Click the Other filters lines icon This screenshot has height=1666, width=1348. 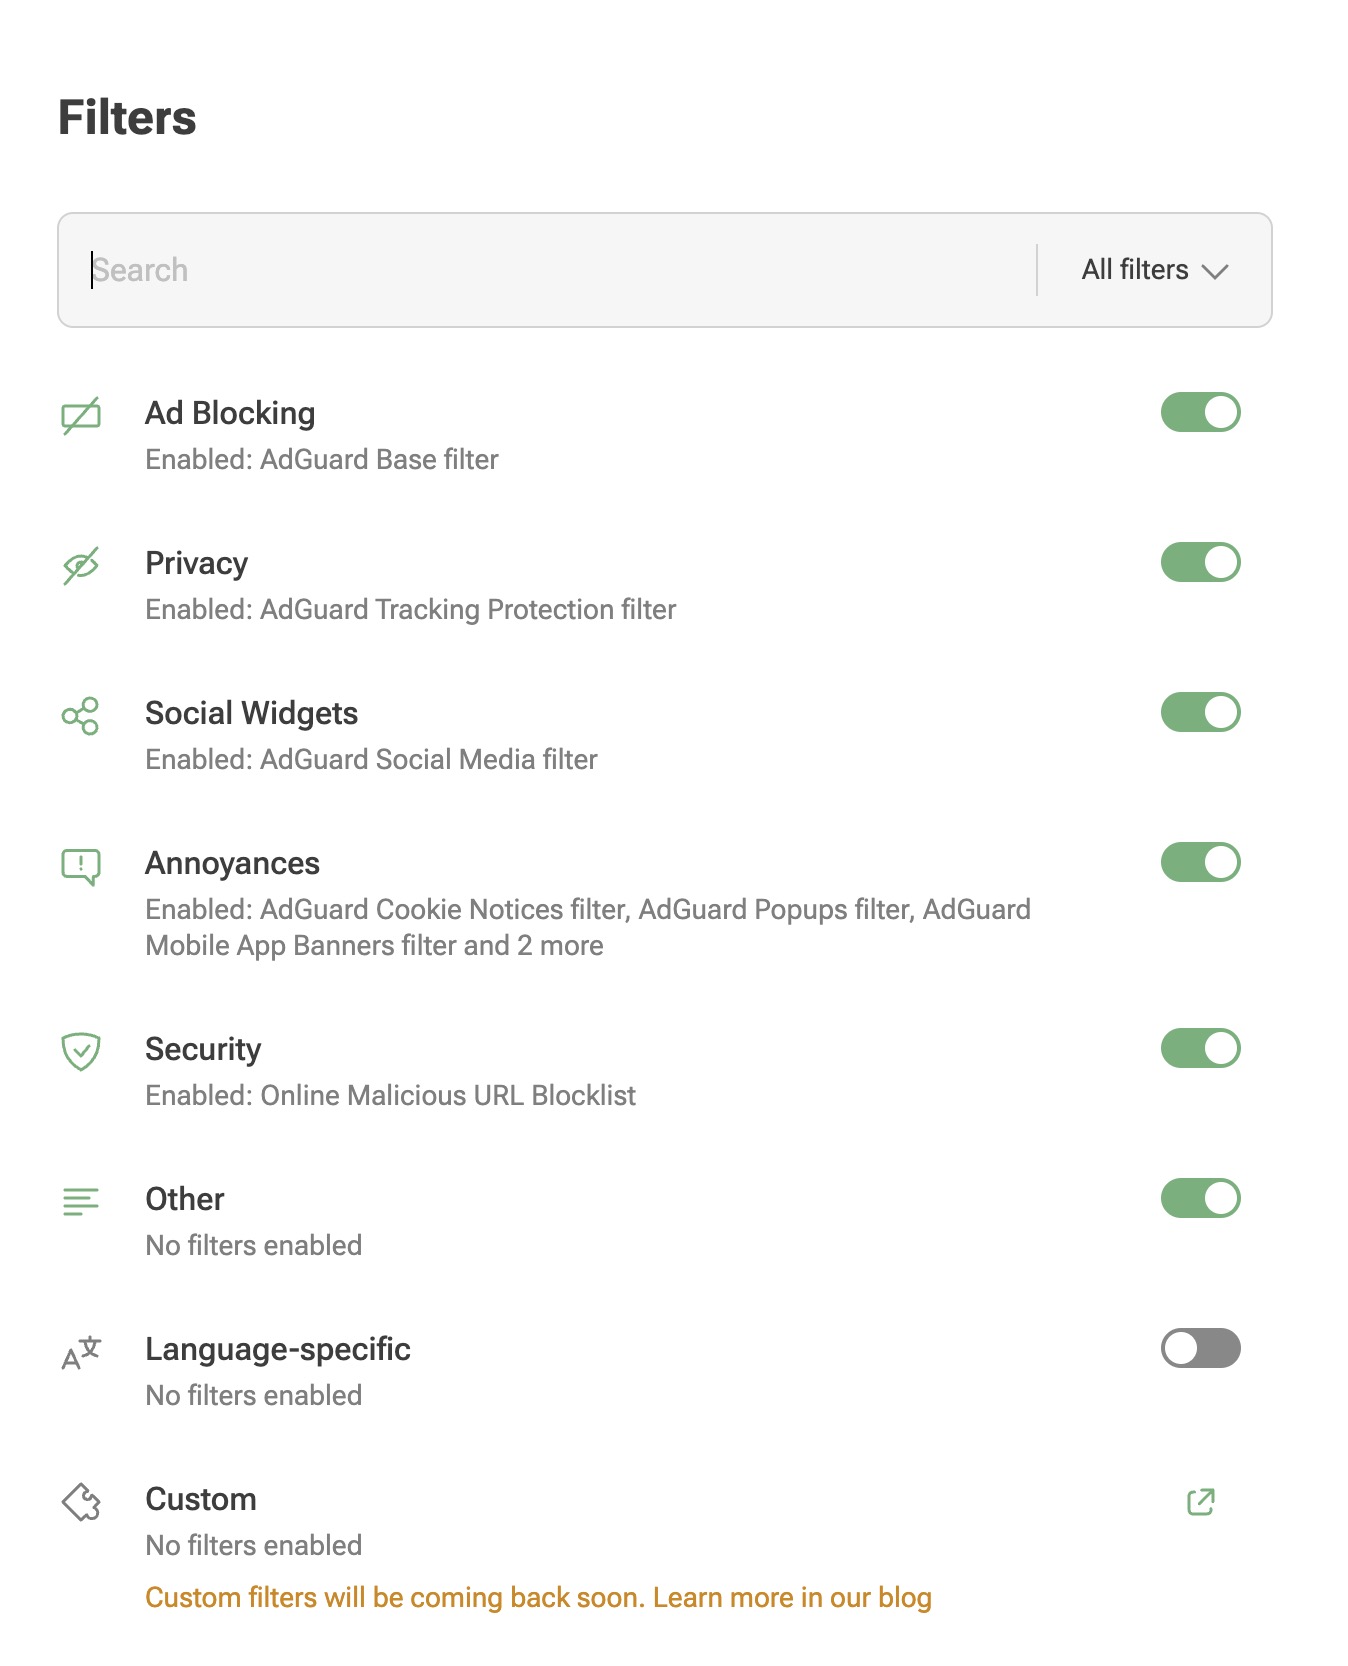coord(81,1201)
